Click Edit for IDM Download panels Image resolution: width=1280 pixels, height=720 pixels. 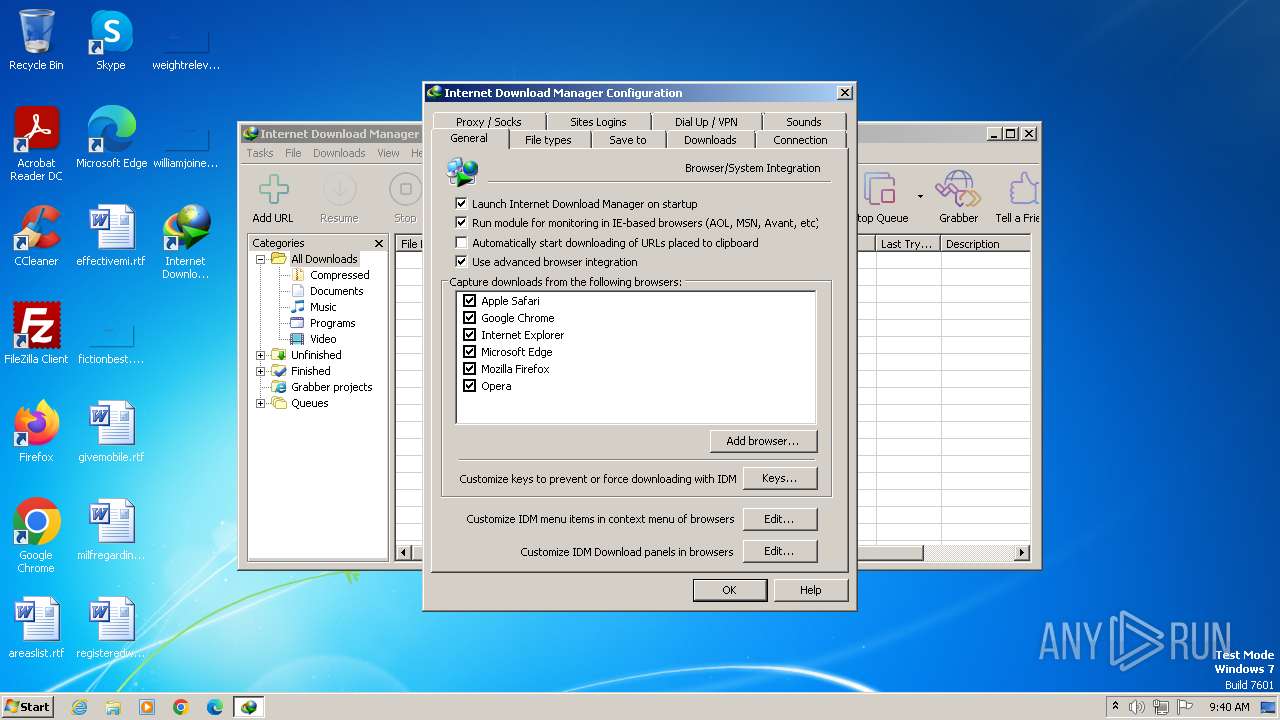tap(780, 551)
